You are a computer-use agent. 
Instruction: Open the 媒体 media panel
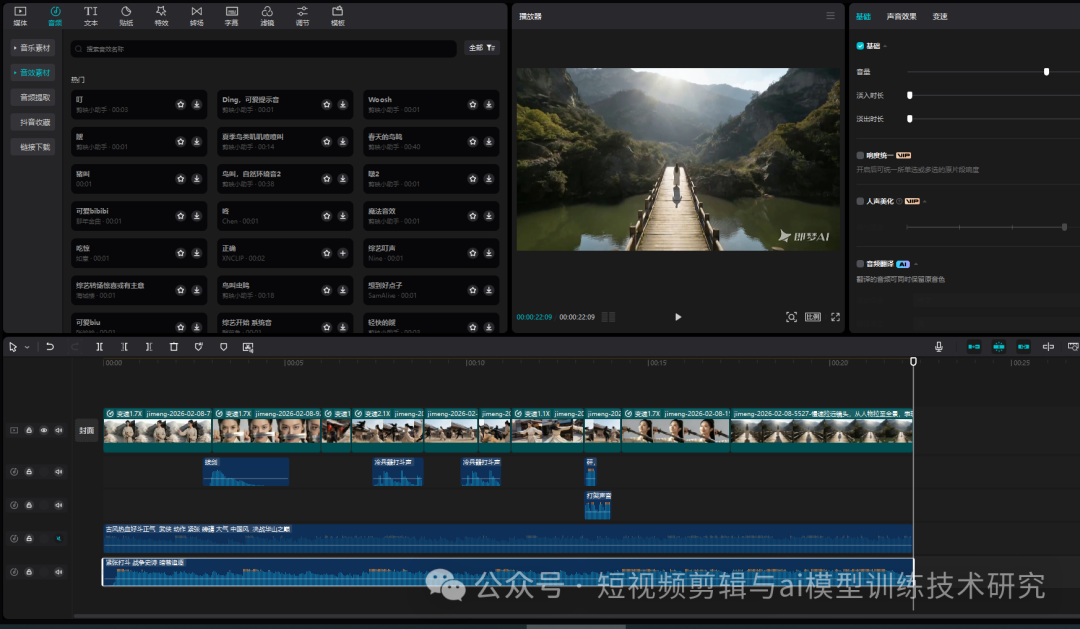pyautogui.click(x=20, y=16)
